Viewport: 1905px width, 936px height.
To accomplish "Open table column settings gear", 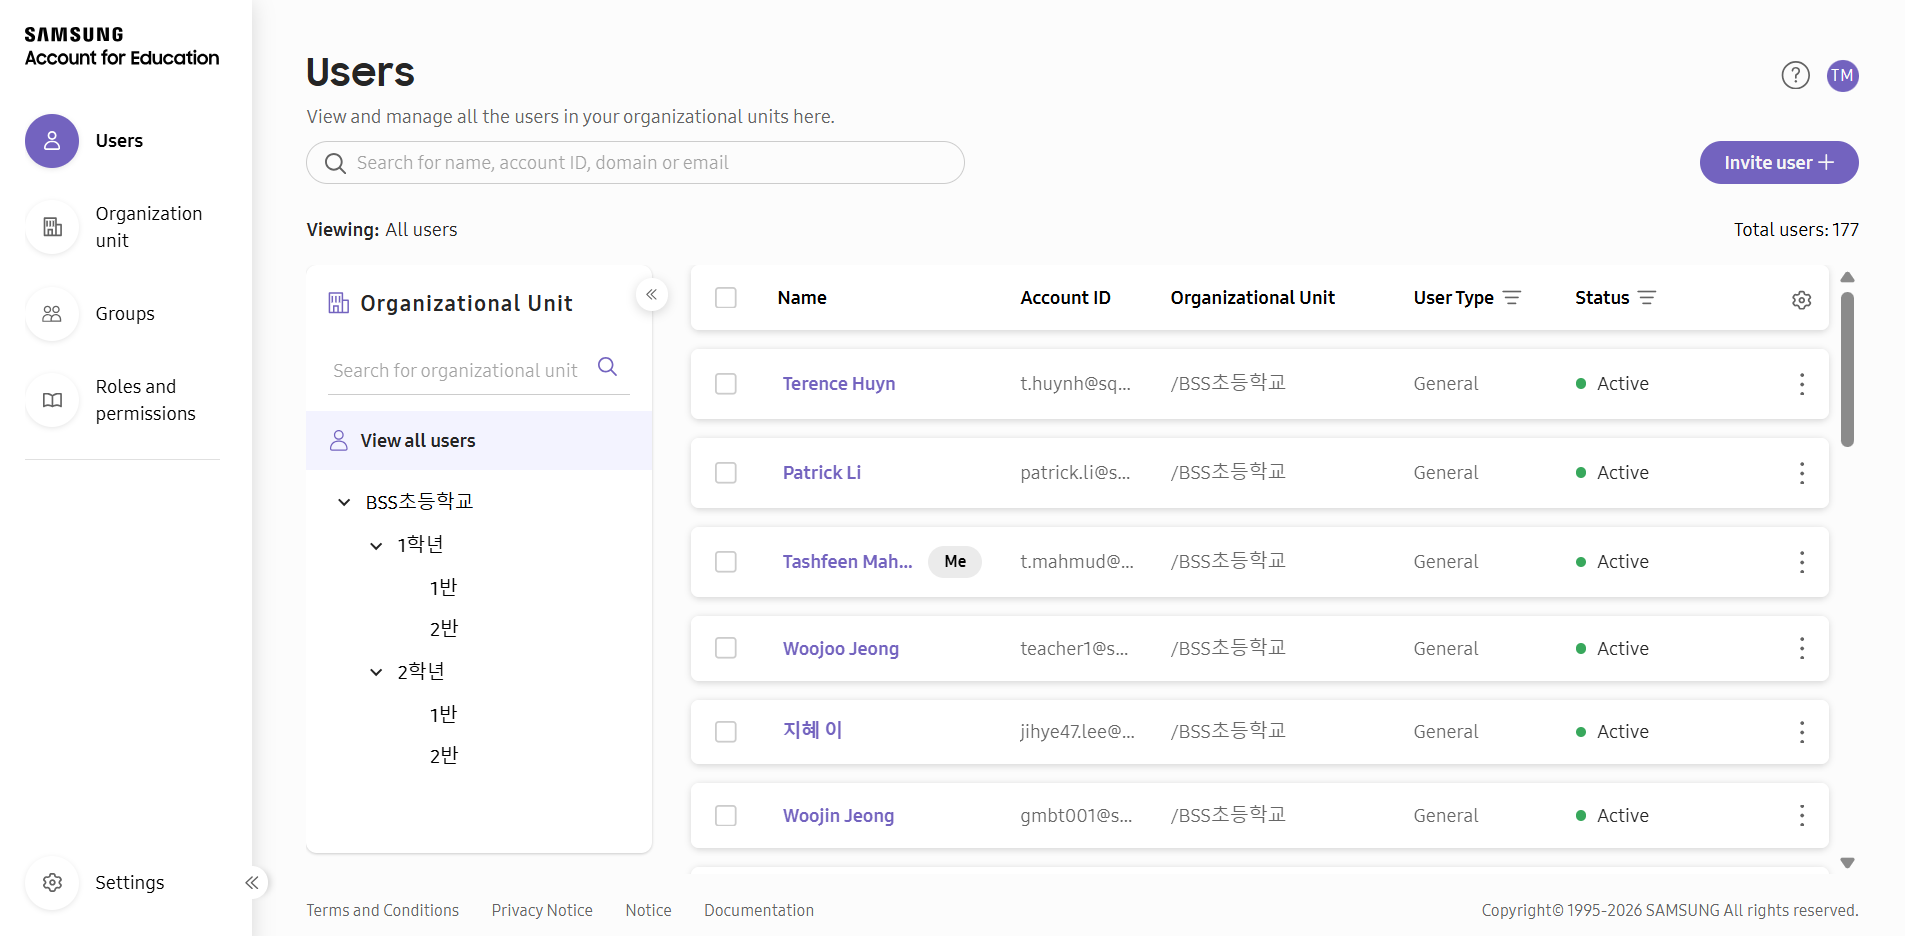I will (x=1802, y=300).
